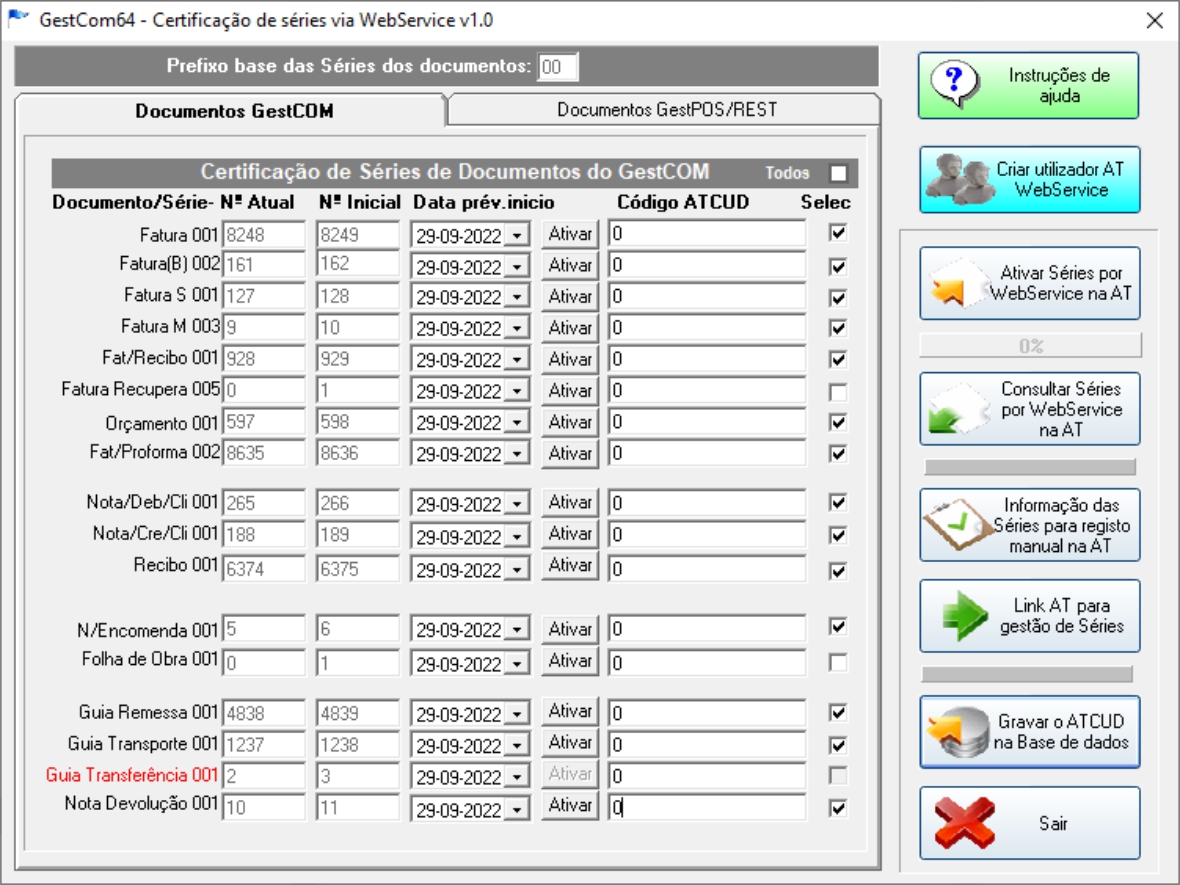This screenshot has height=885, width=1180.
Task: Click the 0% progress bar
Action: (1030, 346)
